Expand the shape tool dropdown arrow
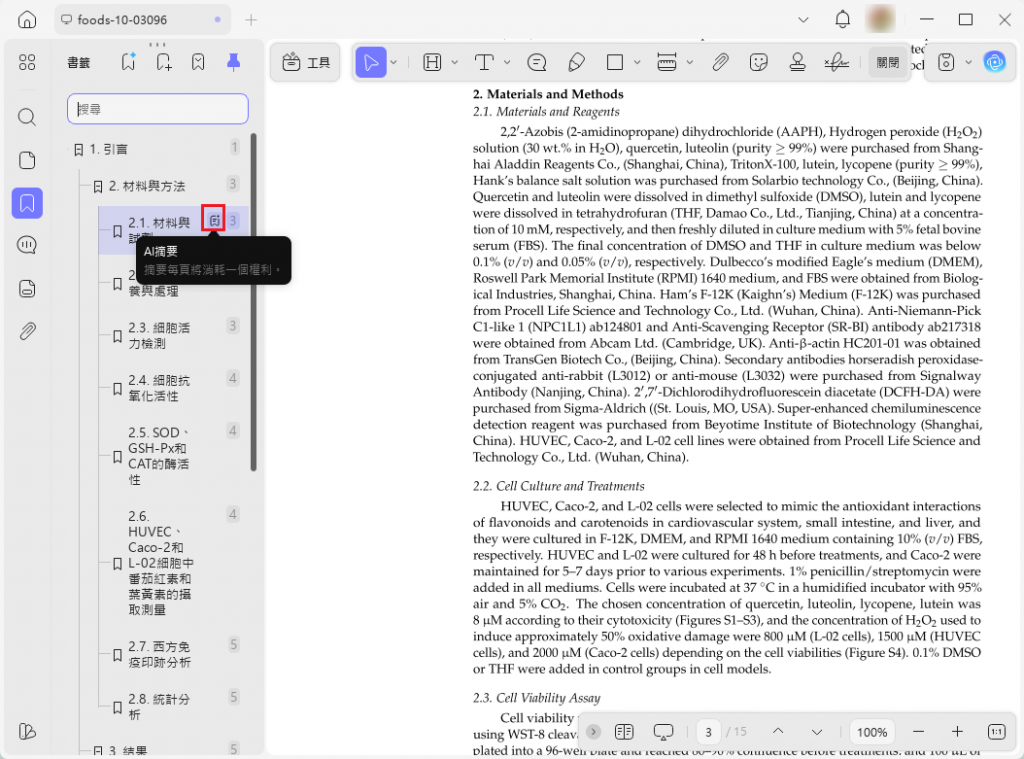Viewport: 1024px width, 759px height. pyautogui.click(x=637, y=63)
